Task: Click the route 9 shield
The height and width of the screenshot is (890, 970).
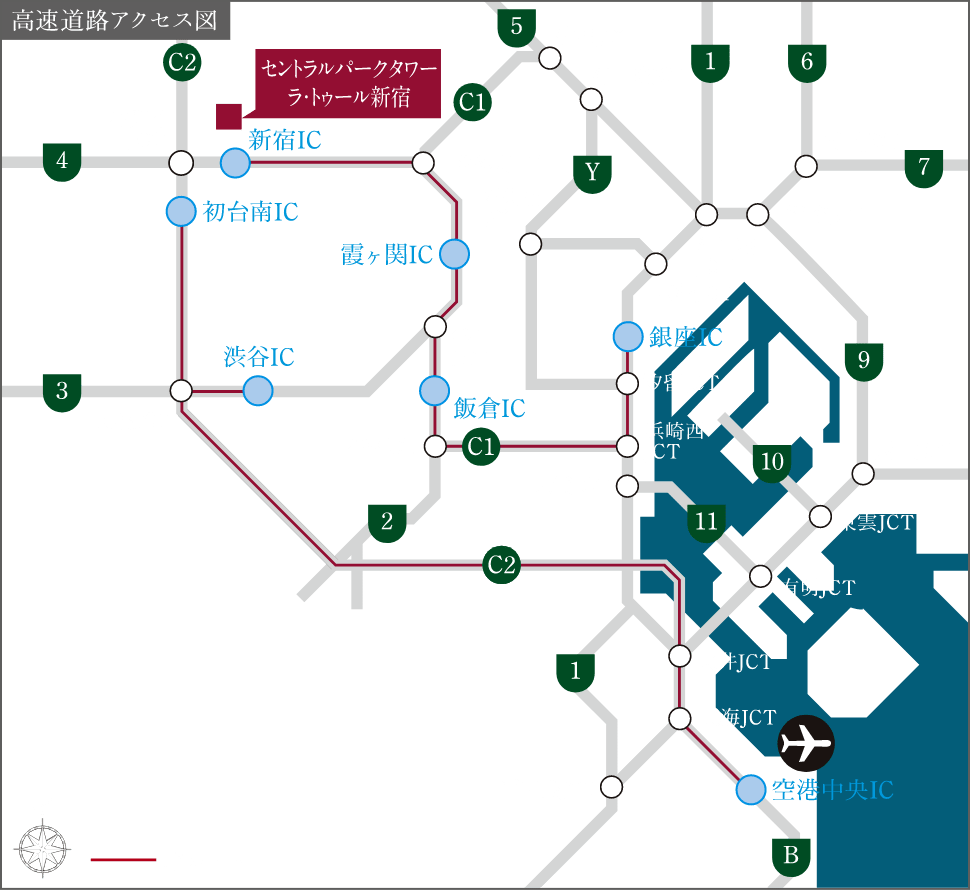Action: [864, 362]
